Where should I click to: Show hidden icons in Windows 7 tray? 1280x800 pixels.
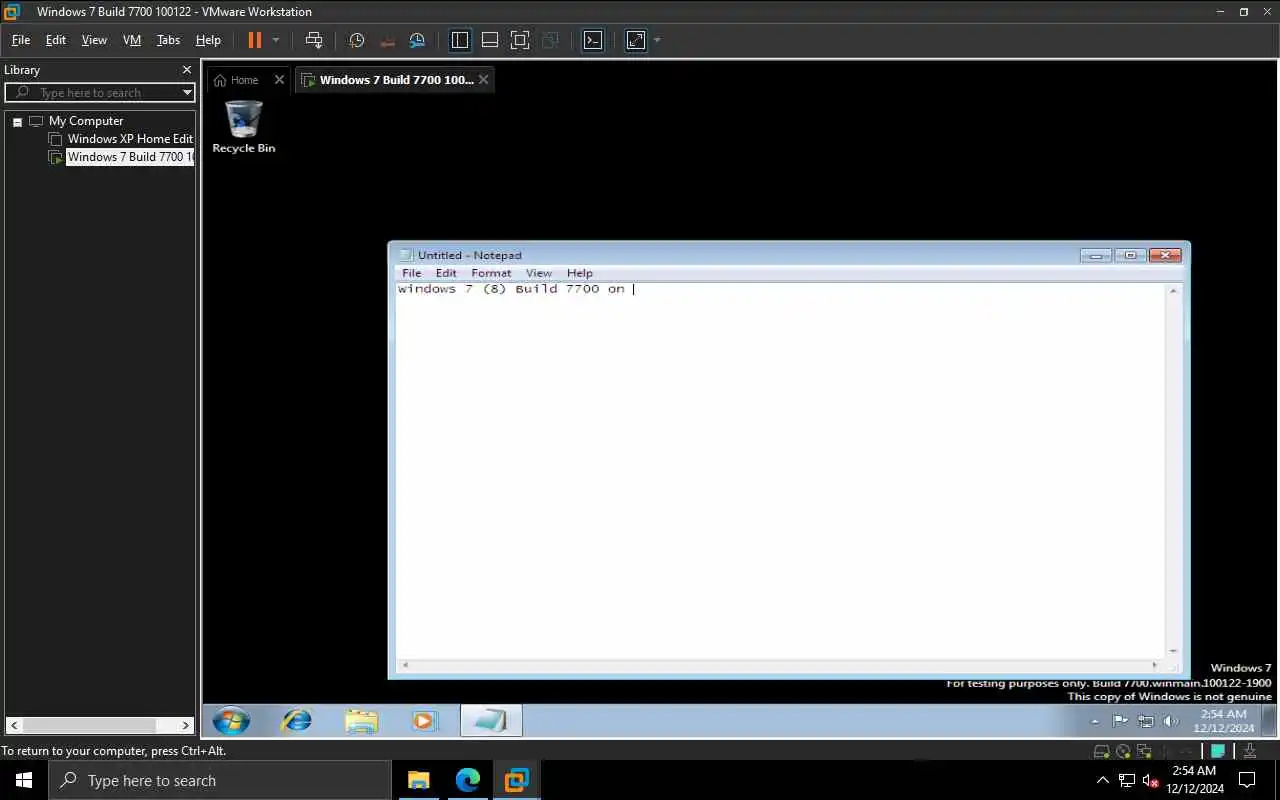(1095, 721)
